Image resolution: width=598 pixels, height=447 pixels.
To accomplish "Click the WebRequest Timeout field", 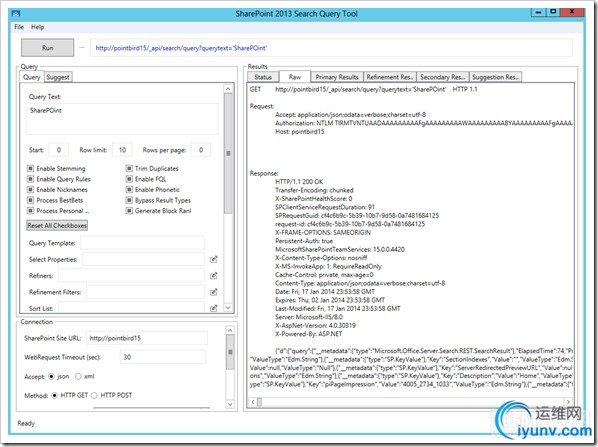I will 163,357.
